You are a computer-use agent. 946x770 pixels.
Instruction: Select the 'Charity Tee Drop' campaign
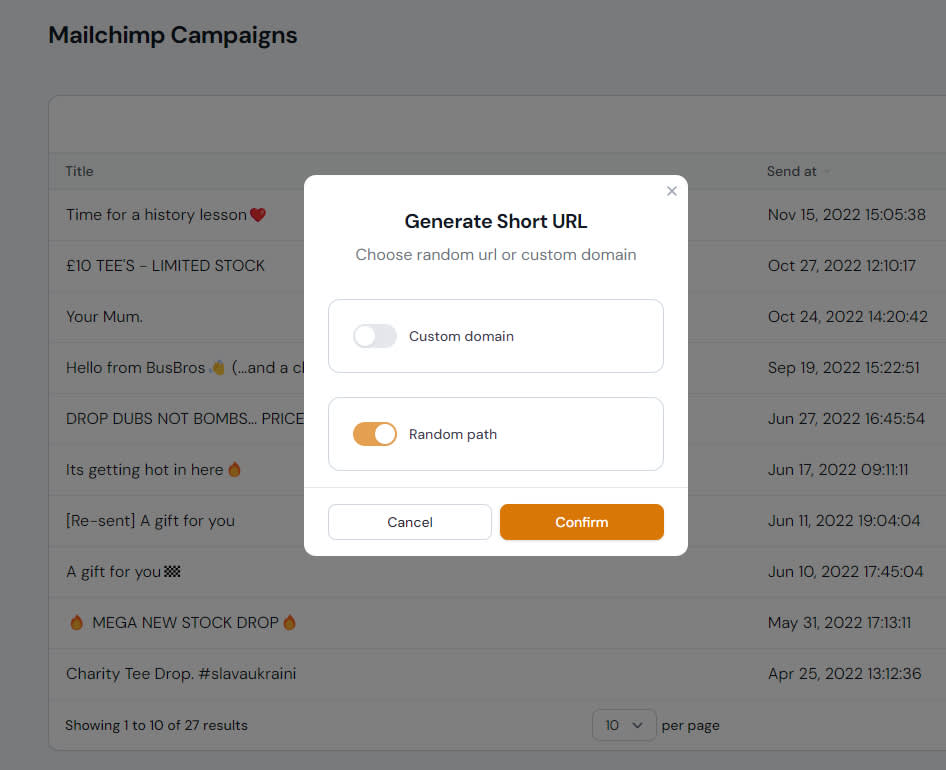(181, 673)
